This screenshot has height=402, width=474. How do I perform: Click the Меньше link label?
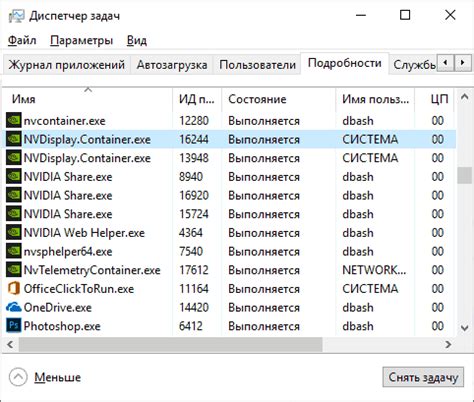[57, 377]
